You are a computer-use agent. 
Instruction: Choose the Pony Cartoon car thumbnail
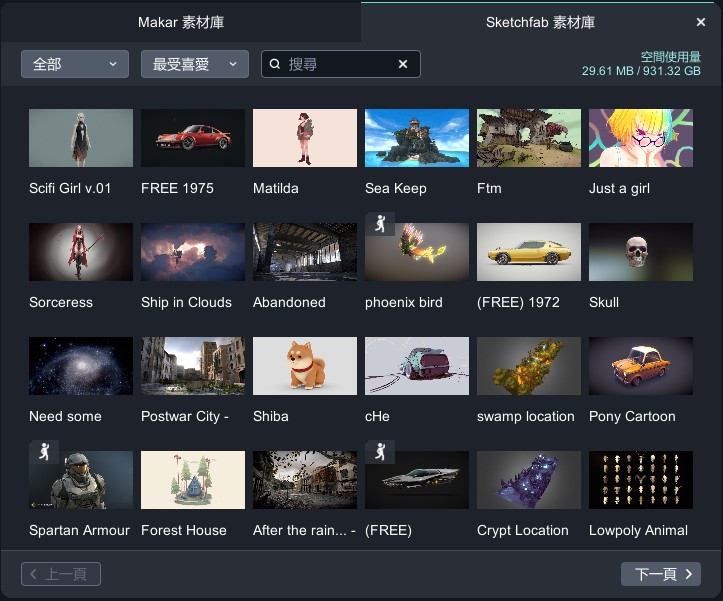pos(641,366)
